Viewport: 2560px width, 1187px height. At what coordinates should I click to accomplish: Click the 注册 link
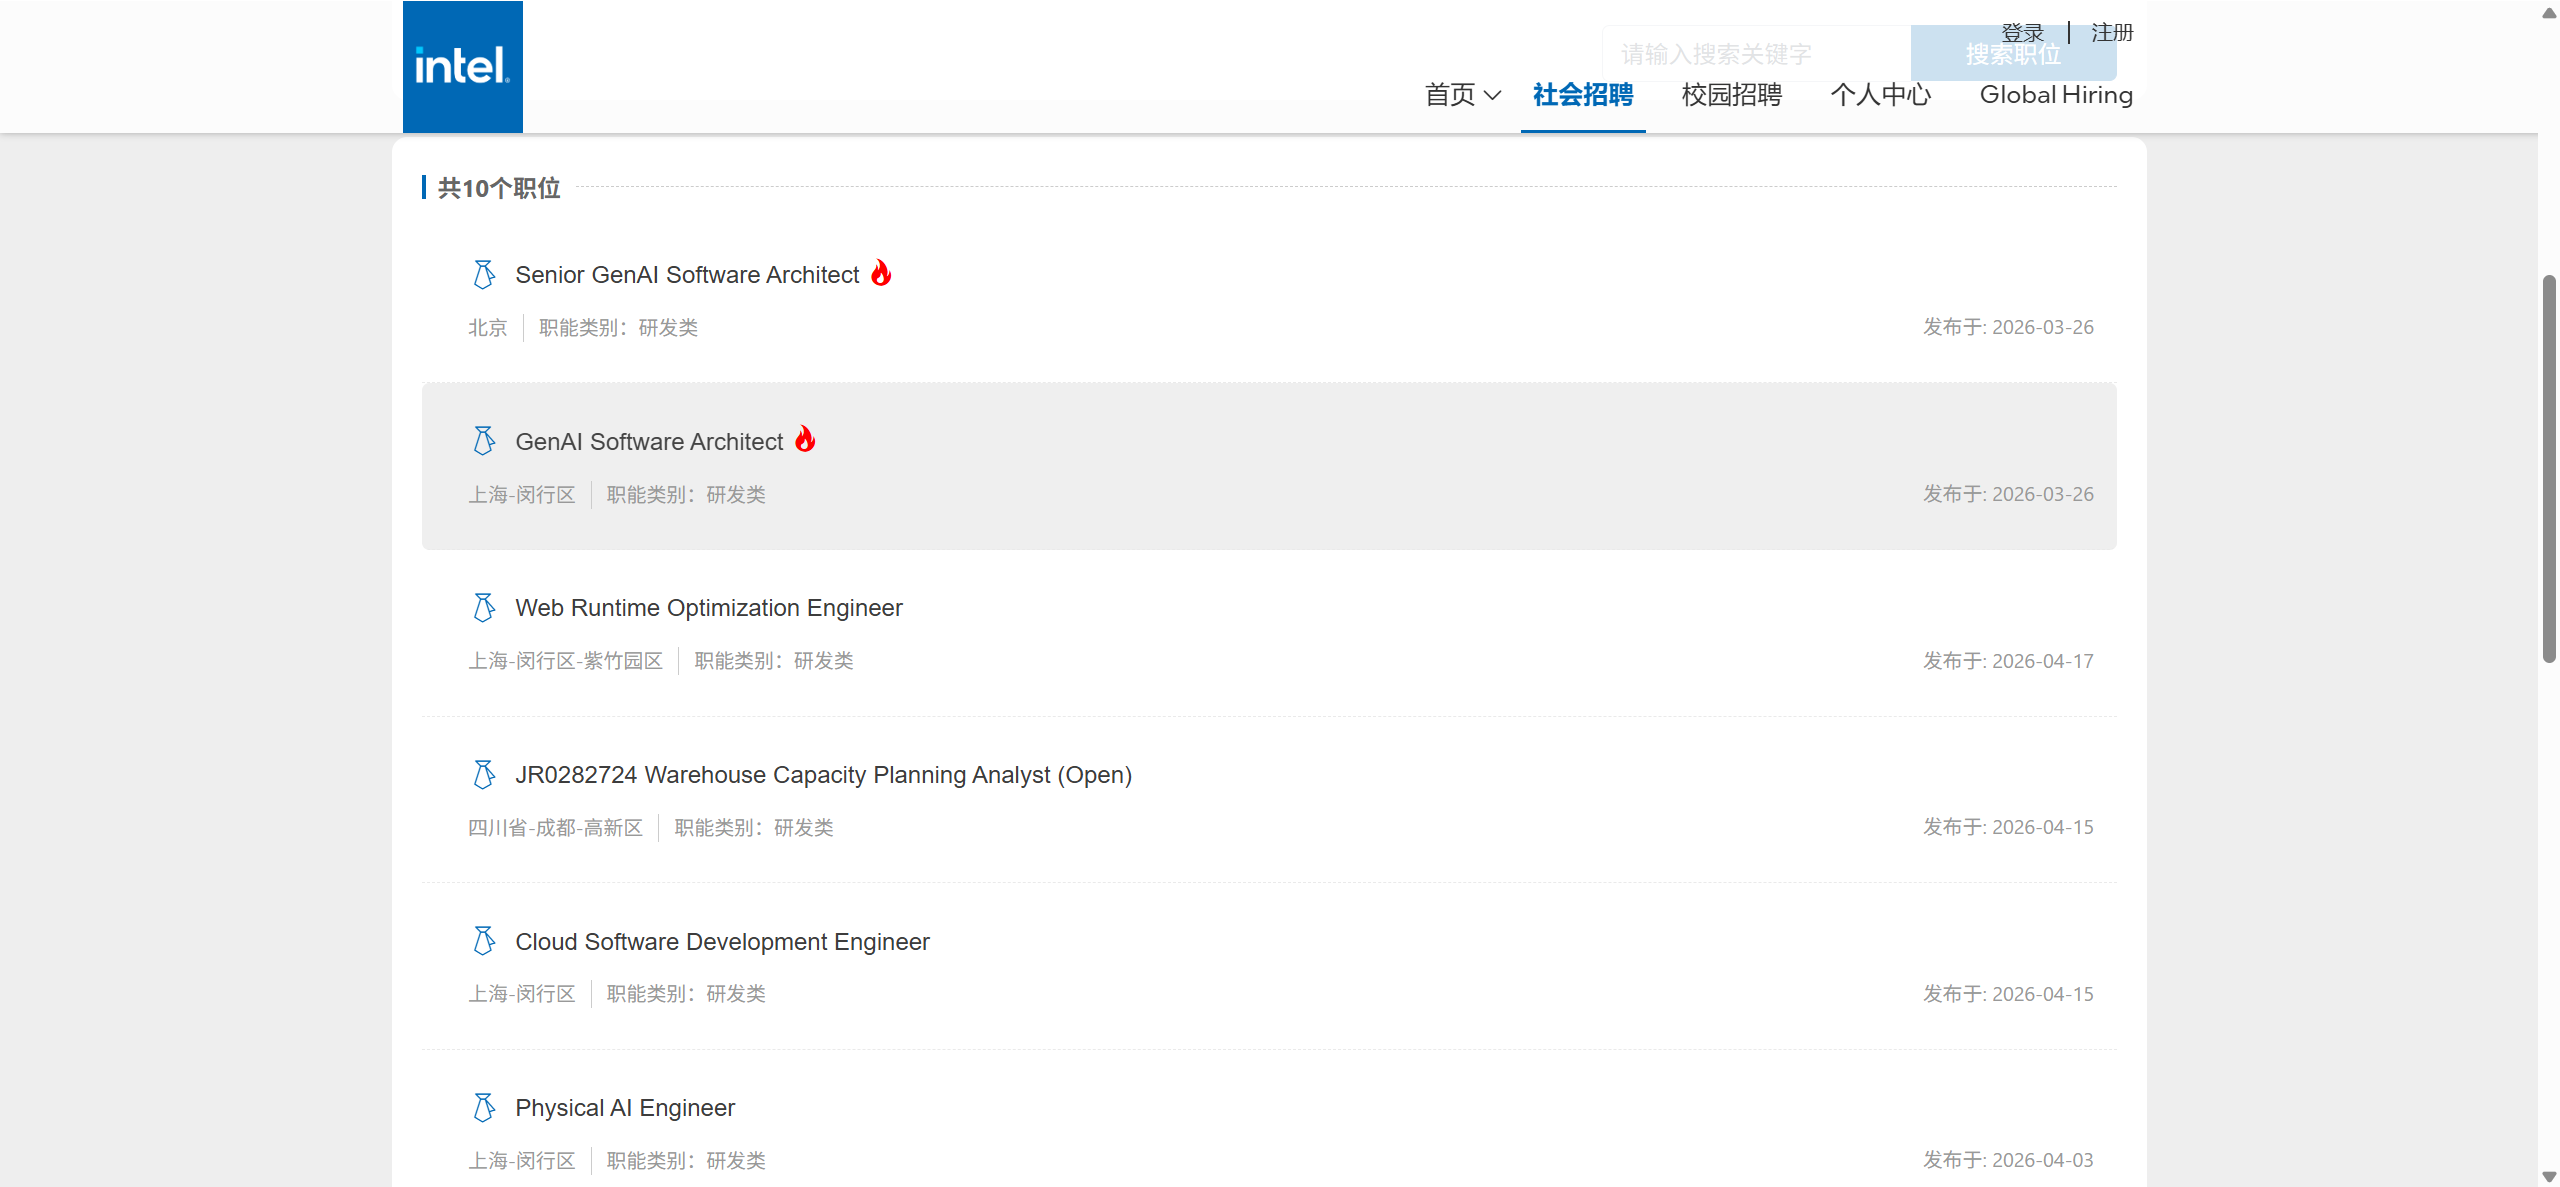pyautogui.click(x=2112, y=33)
